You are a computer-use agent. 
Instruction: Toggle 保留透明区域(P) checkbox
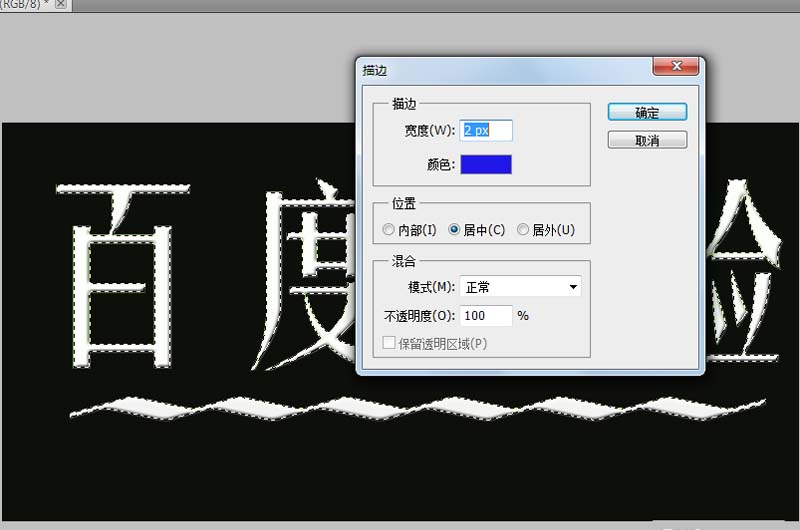click(x=389, y=343)
